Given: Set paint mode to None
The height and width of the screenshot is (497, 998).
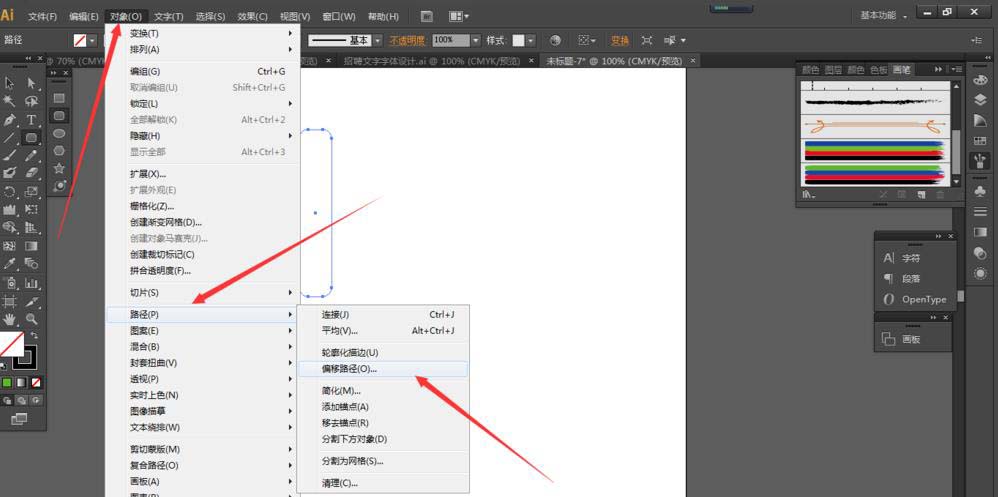Looking at the screenshot, I should tap(36, 382).
